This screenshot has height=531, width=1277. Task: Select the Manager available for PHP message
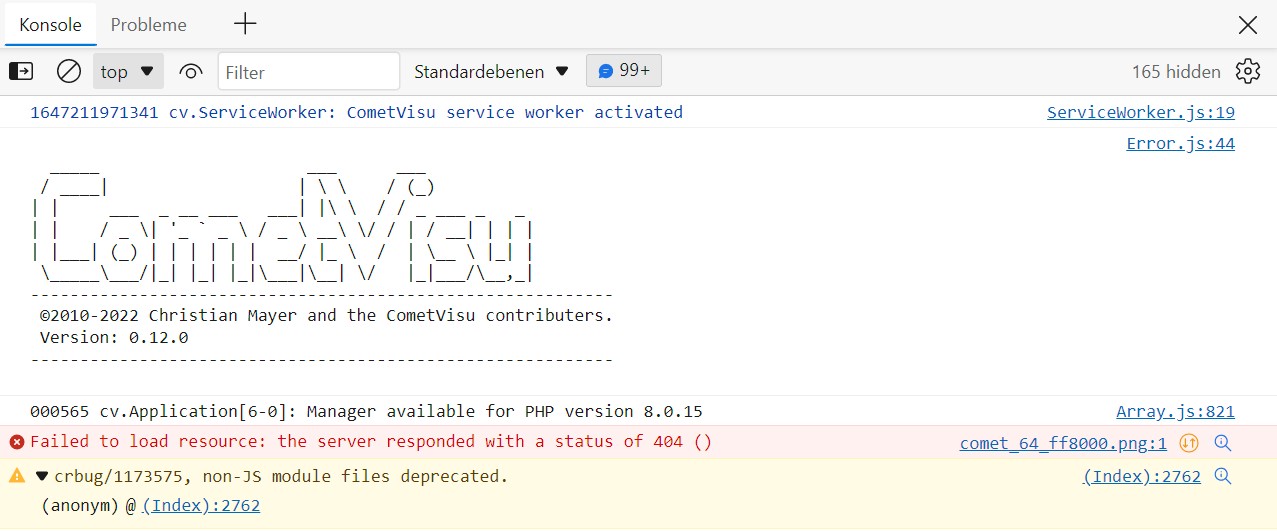click(x=366, y=412)
